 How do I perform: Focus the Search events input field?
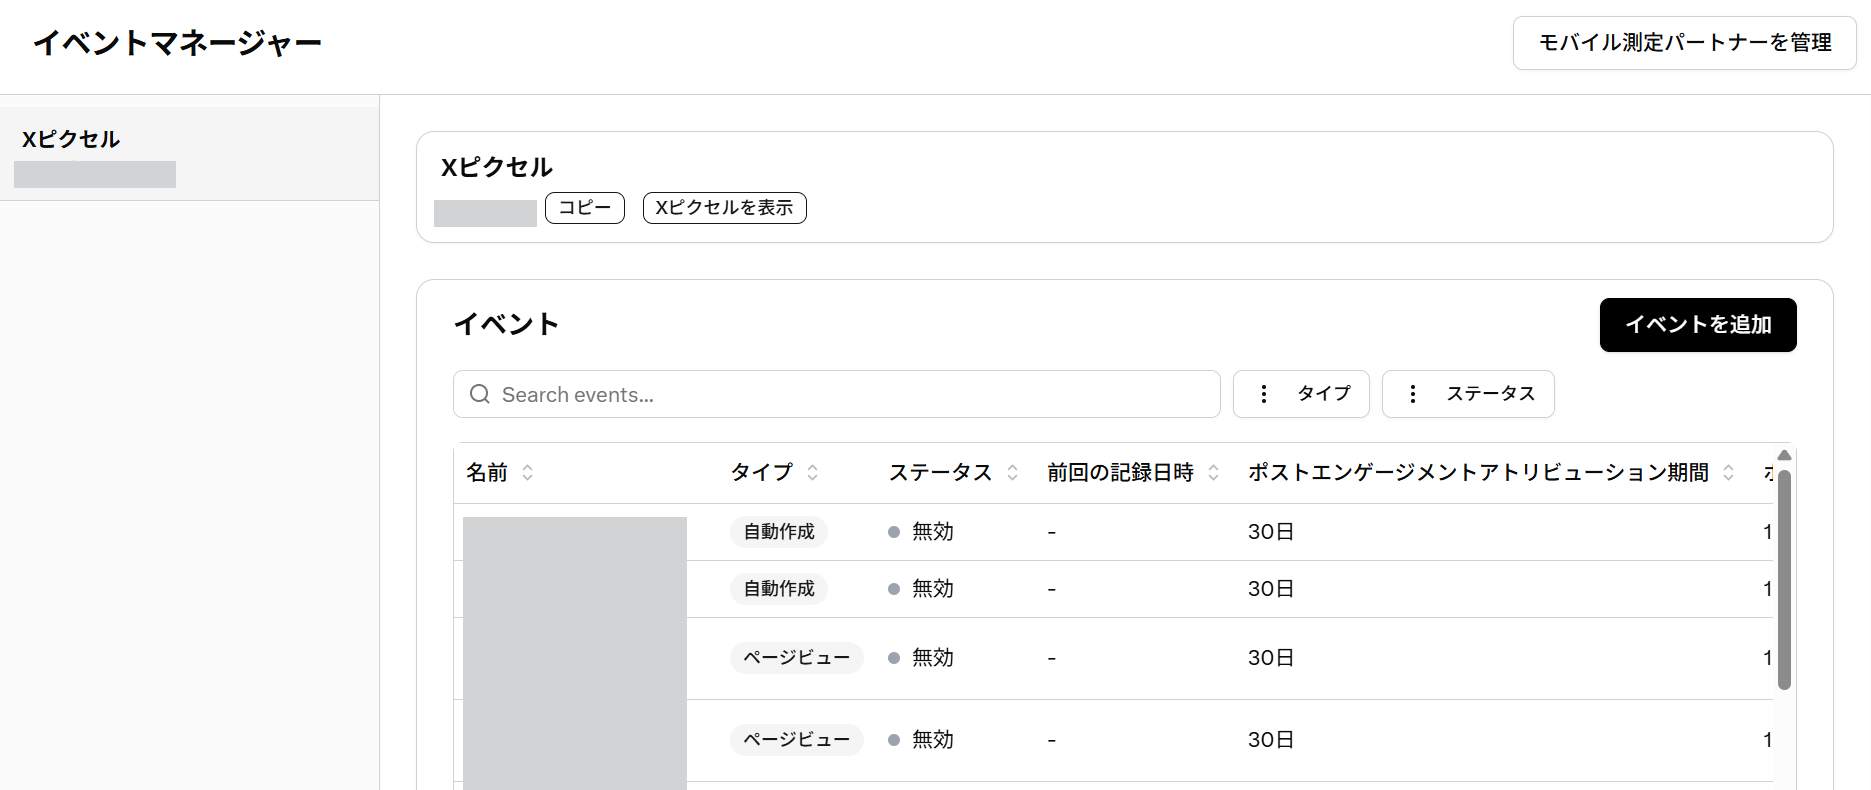click(x=850, y=394)
